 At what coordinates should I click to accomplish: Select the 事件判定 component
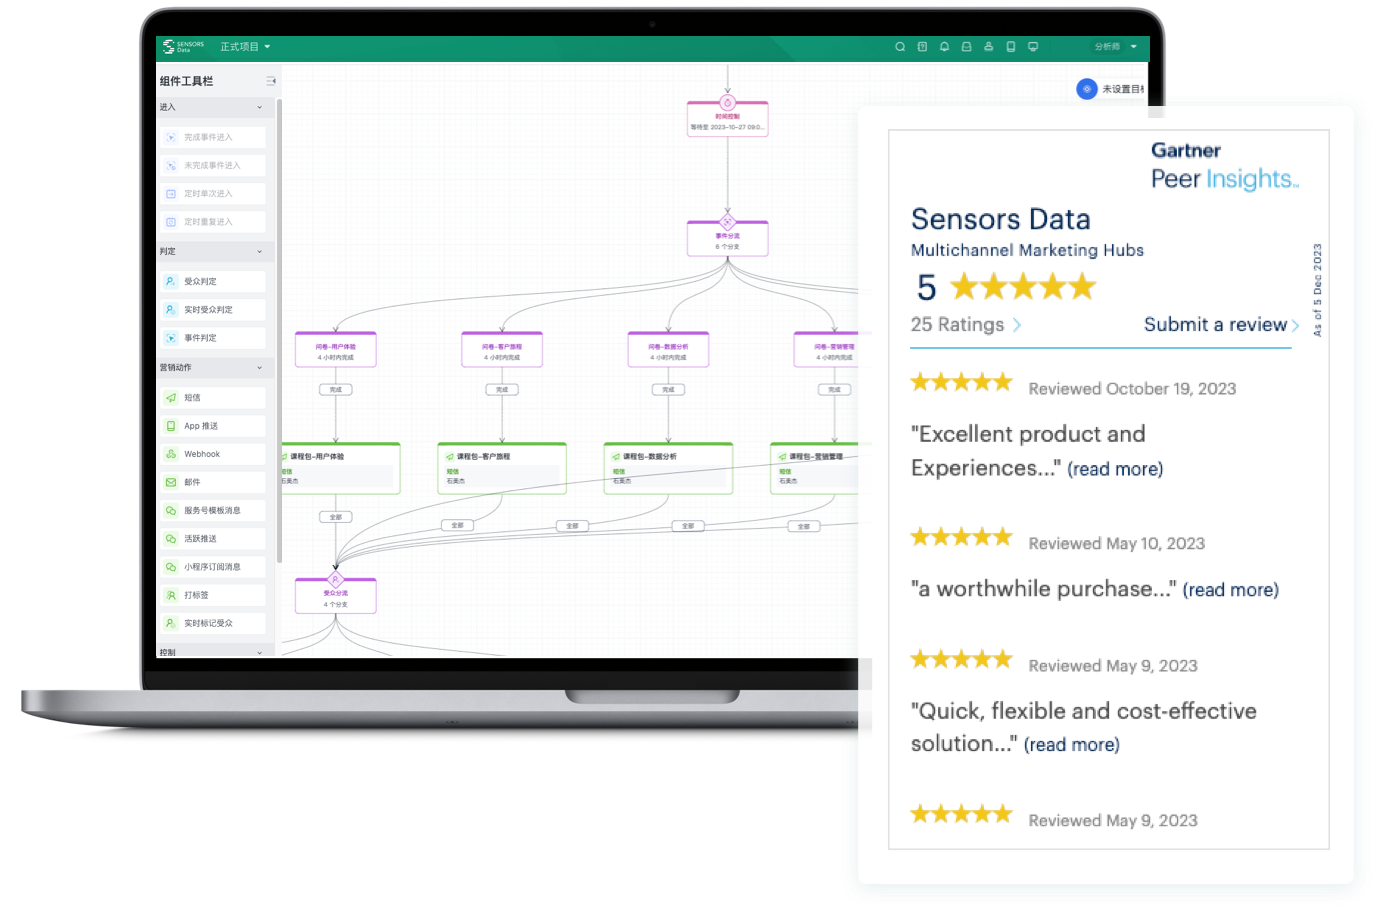click(x=212, y=338)
